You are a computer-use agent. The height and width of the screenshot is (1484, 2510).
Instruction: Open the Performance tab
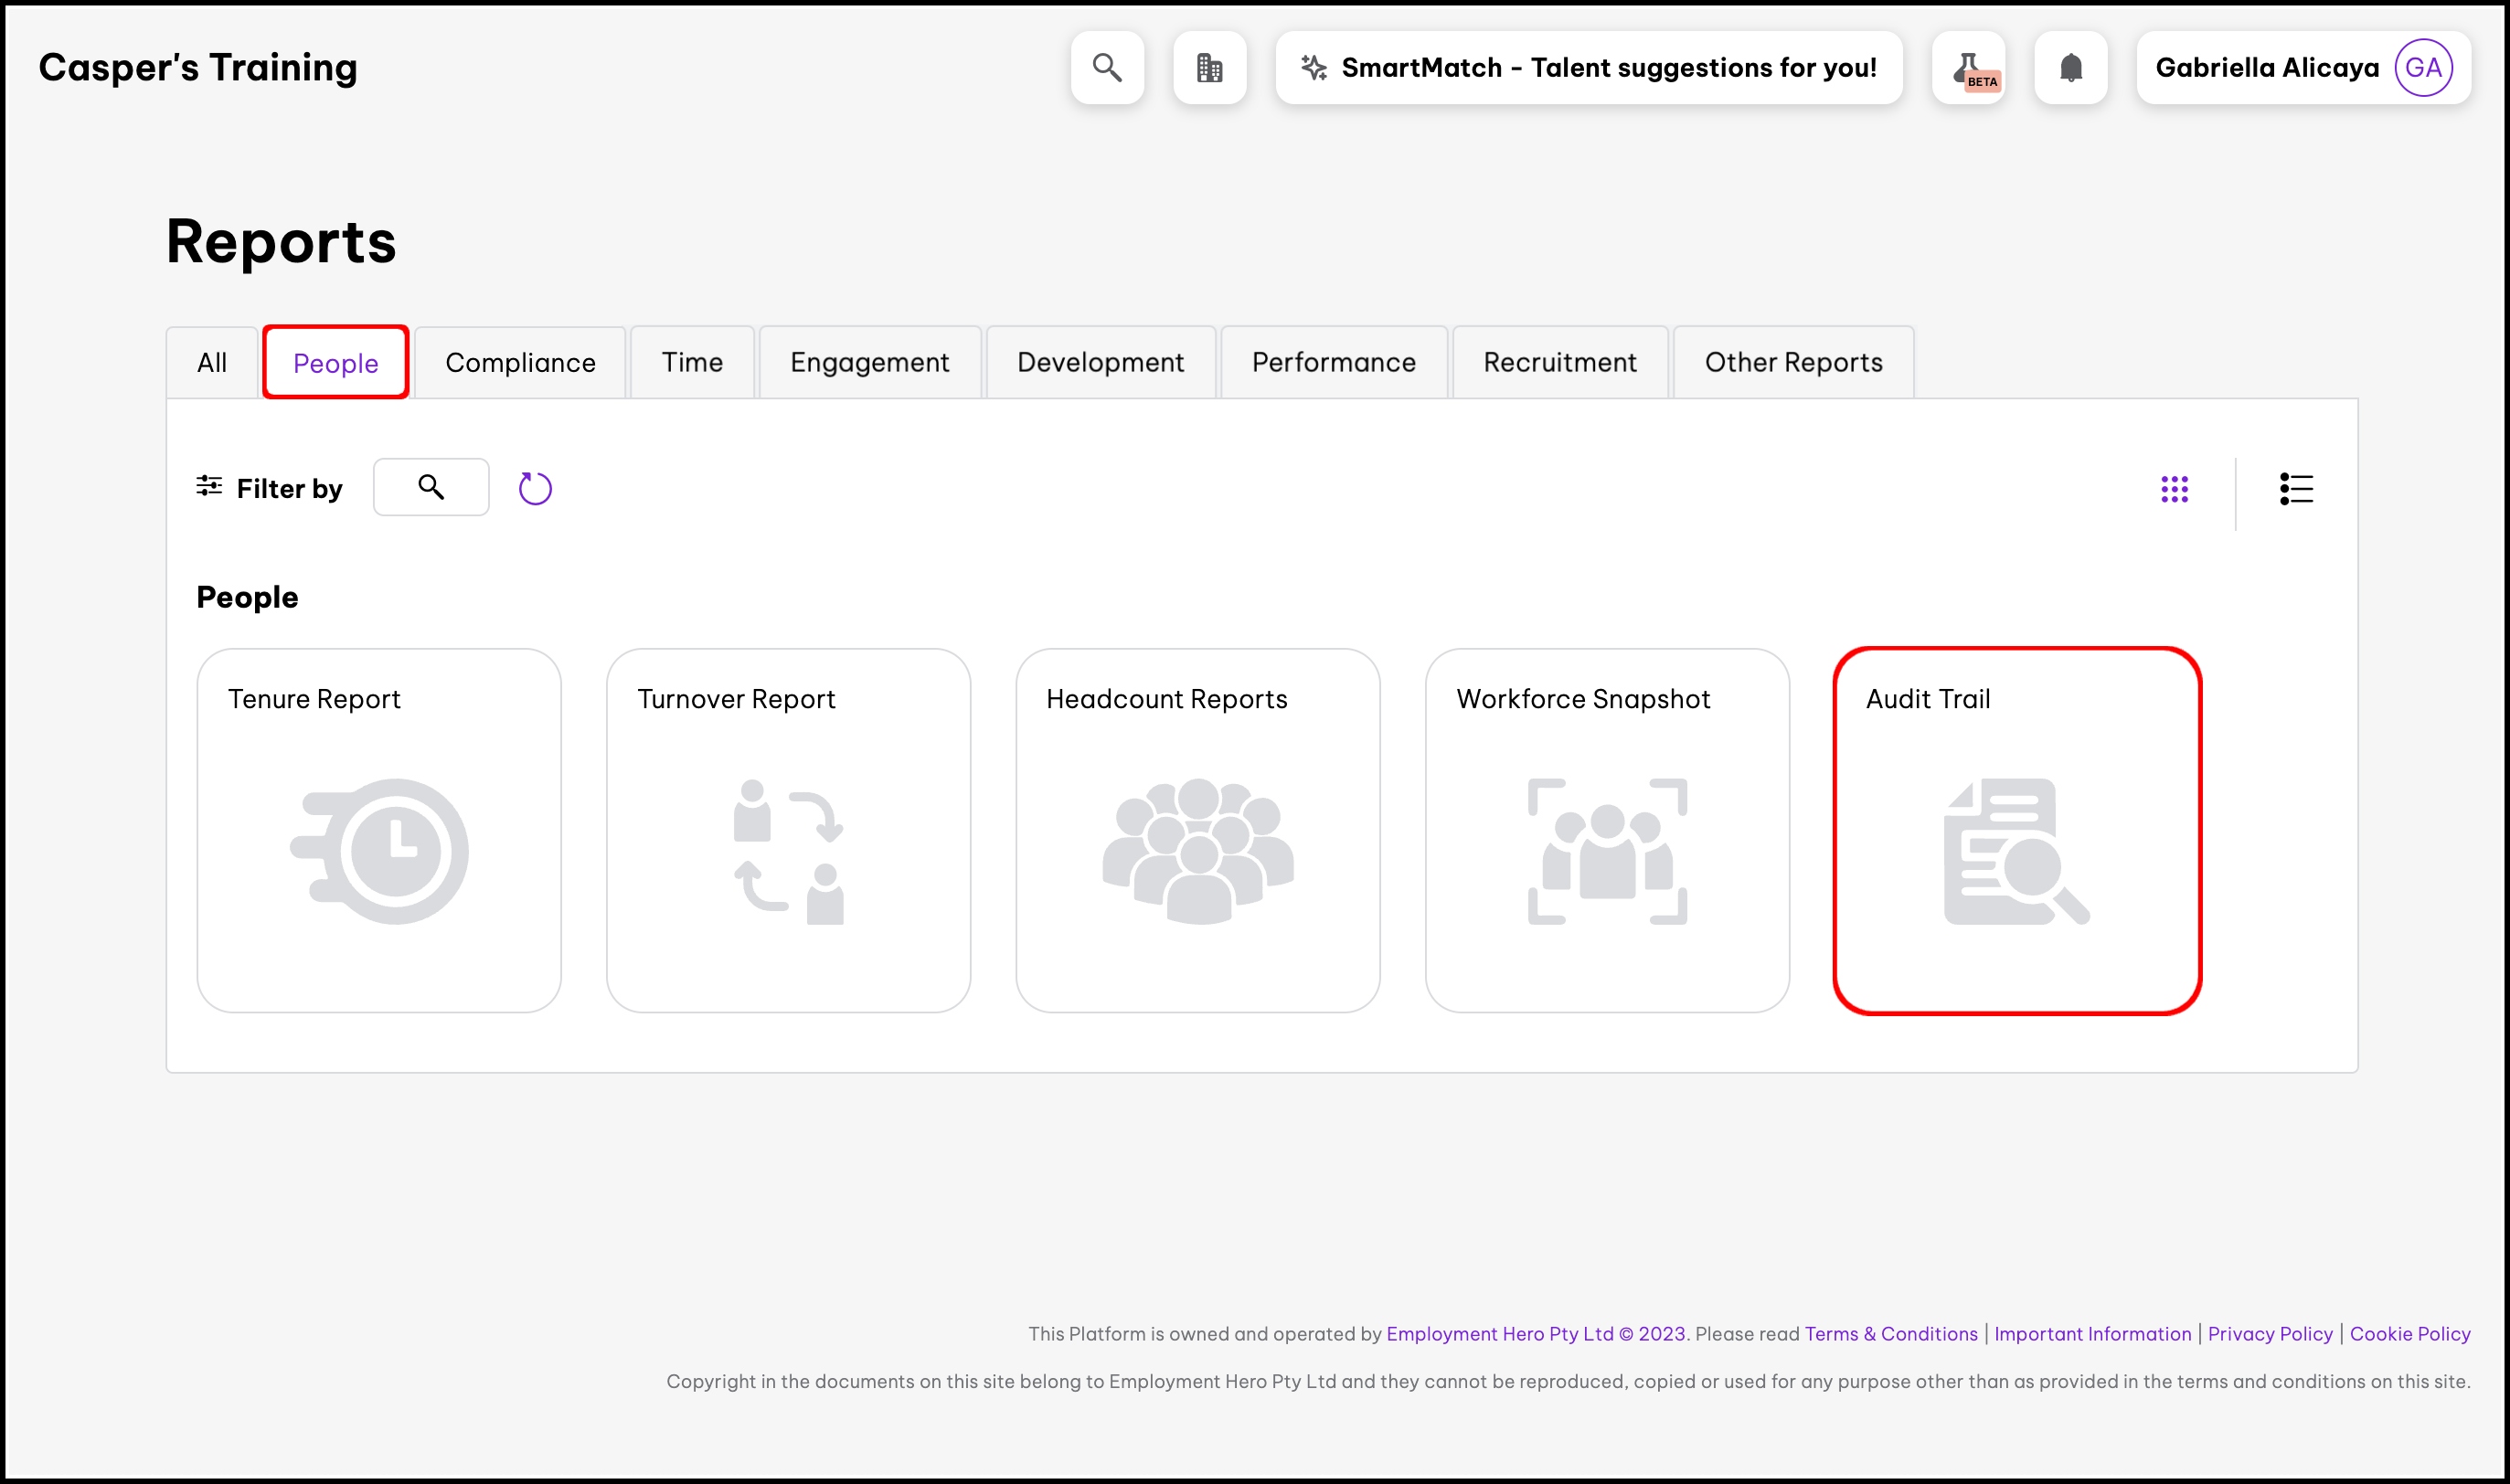(1333, 362)
